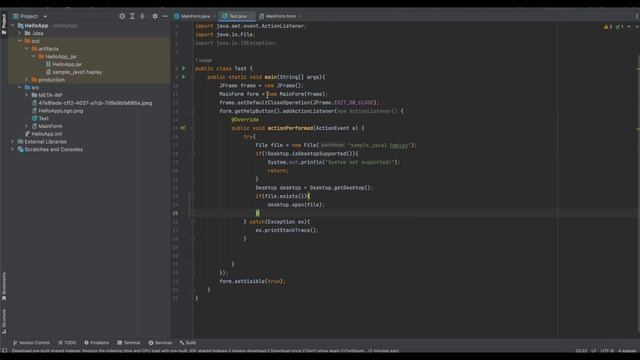
Task: Expand Scratches and Consoles
Action: [13, 149]
